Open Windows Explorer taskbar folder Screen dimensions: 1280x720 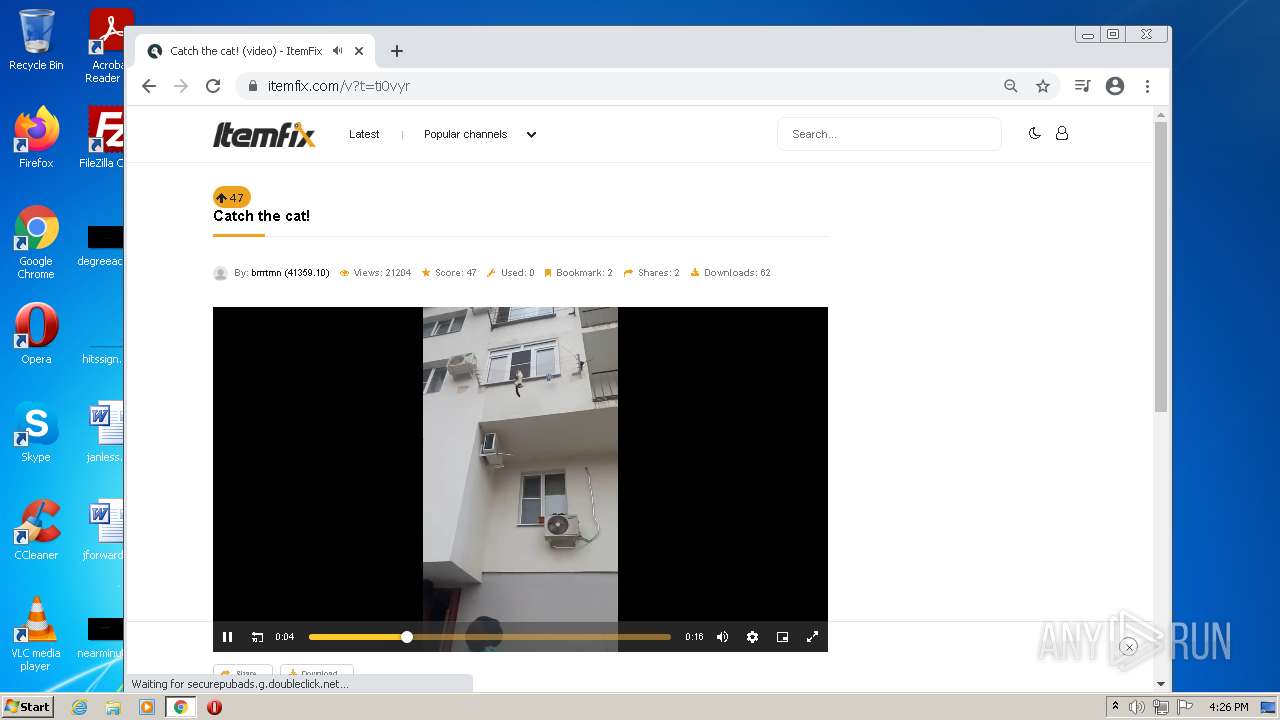click(x=113, y=707)
